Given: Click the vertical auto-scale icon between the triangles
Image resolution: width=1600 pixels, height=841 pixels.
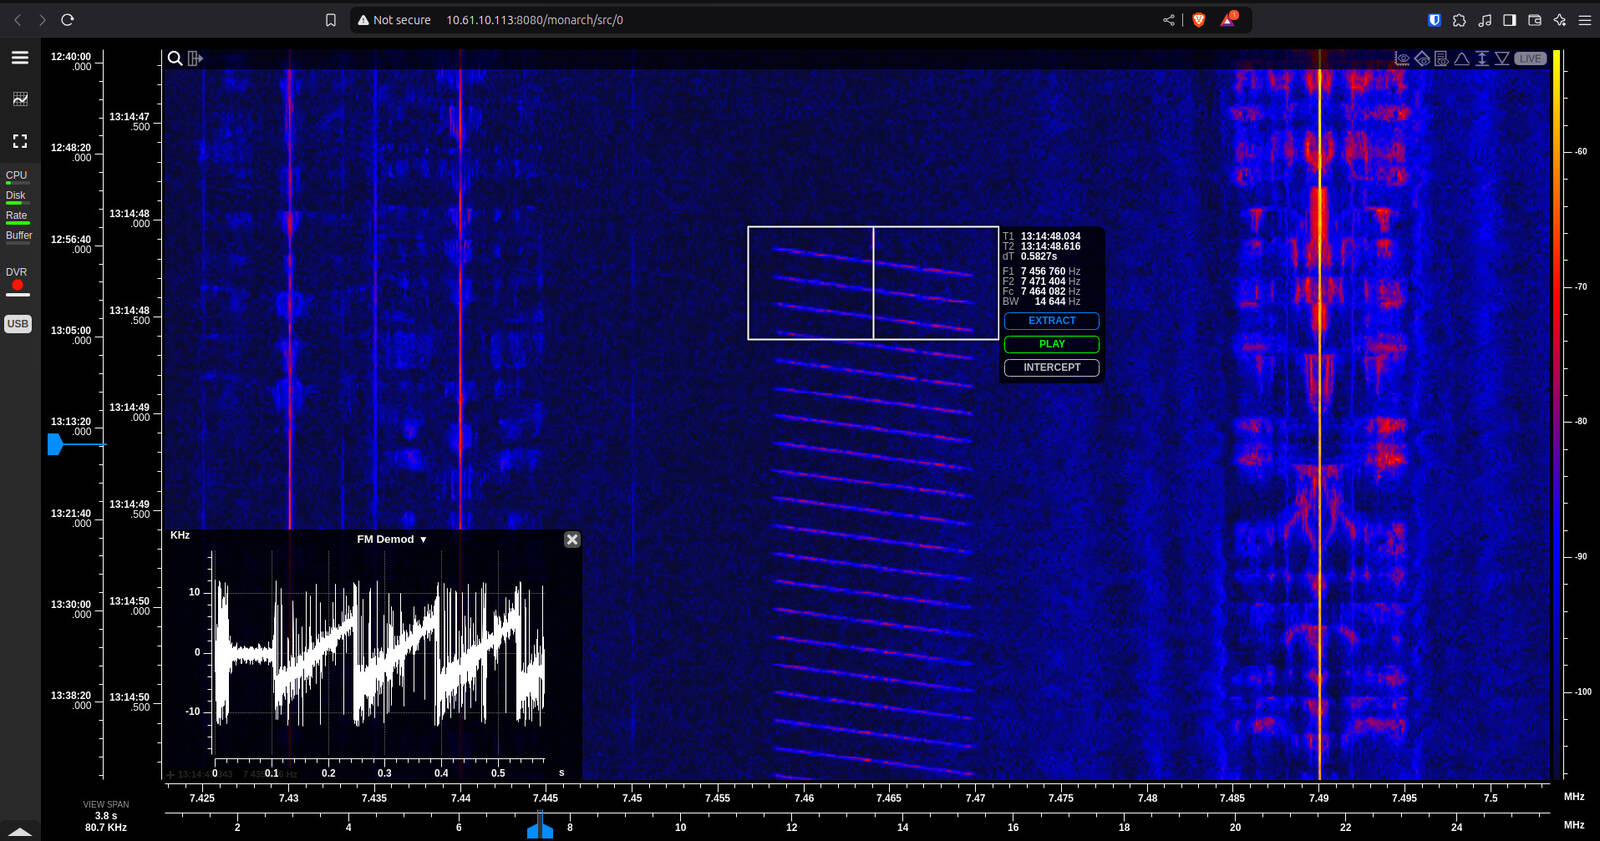Looking at the screenshot, I should point(1482,59).
